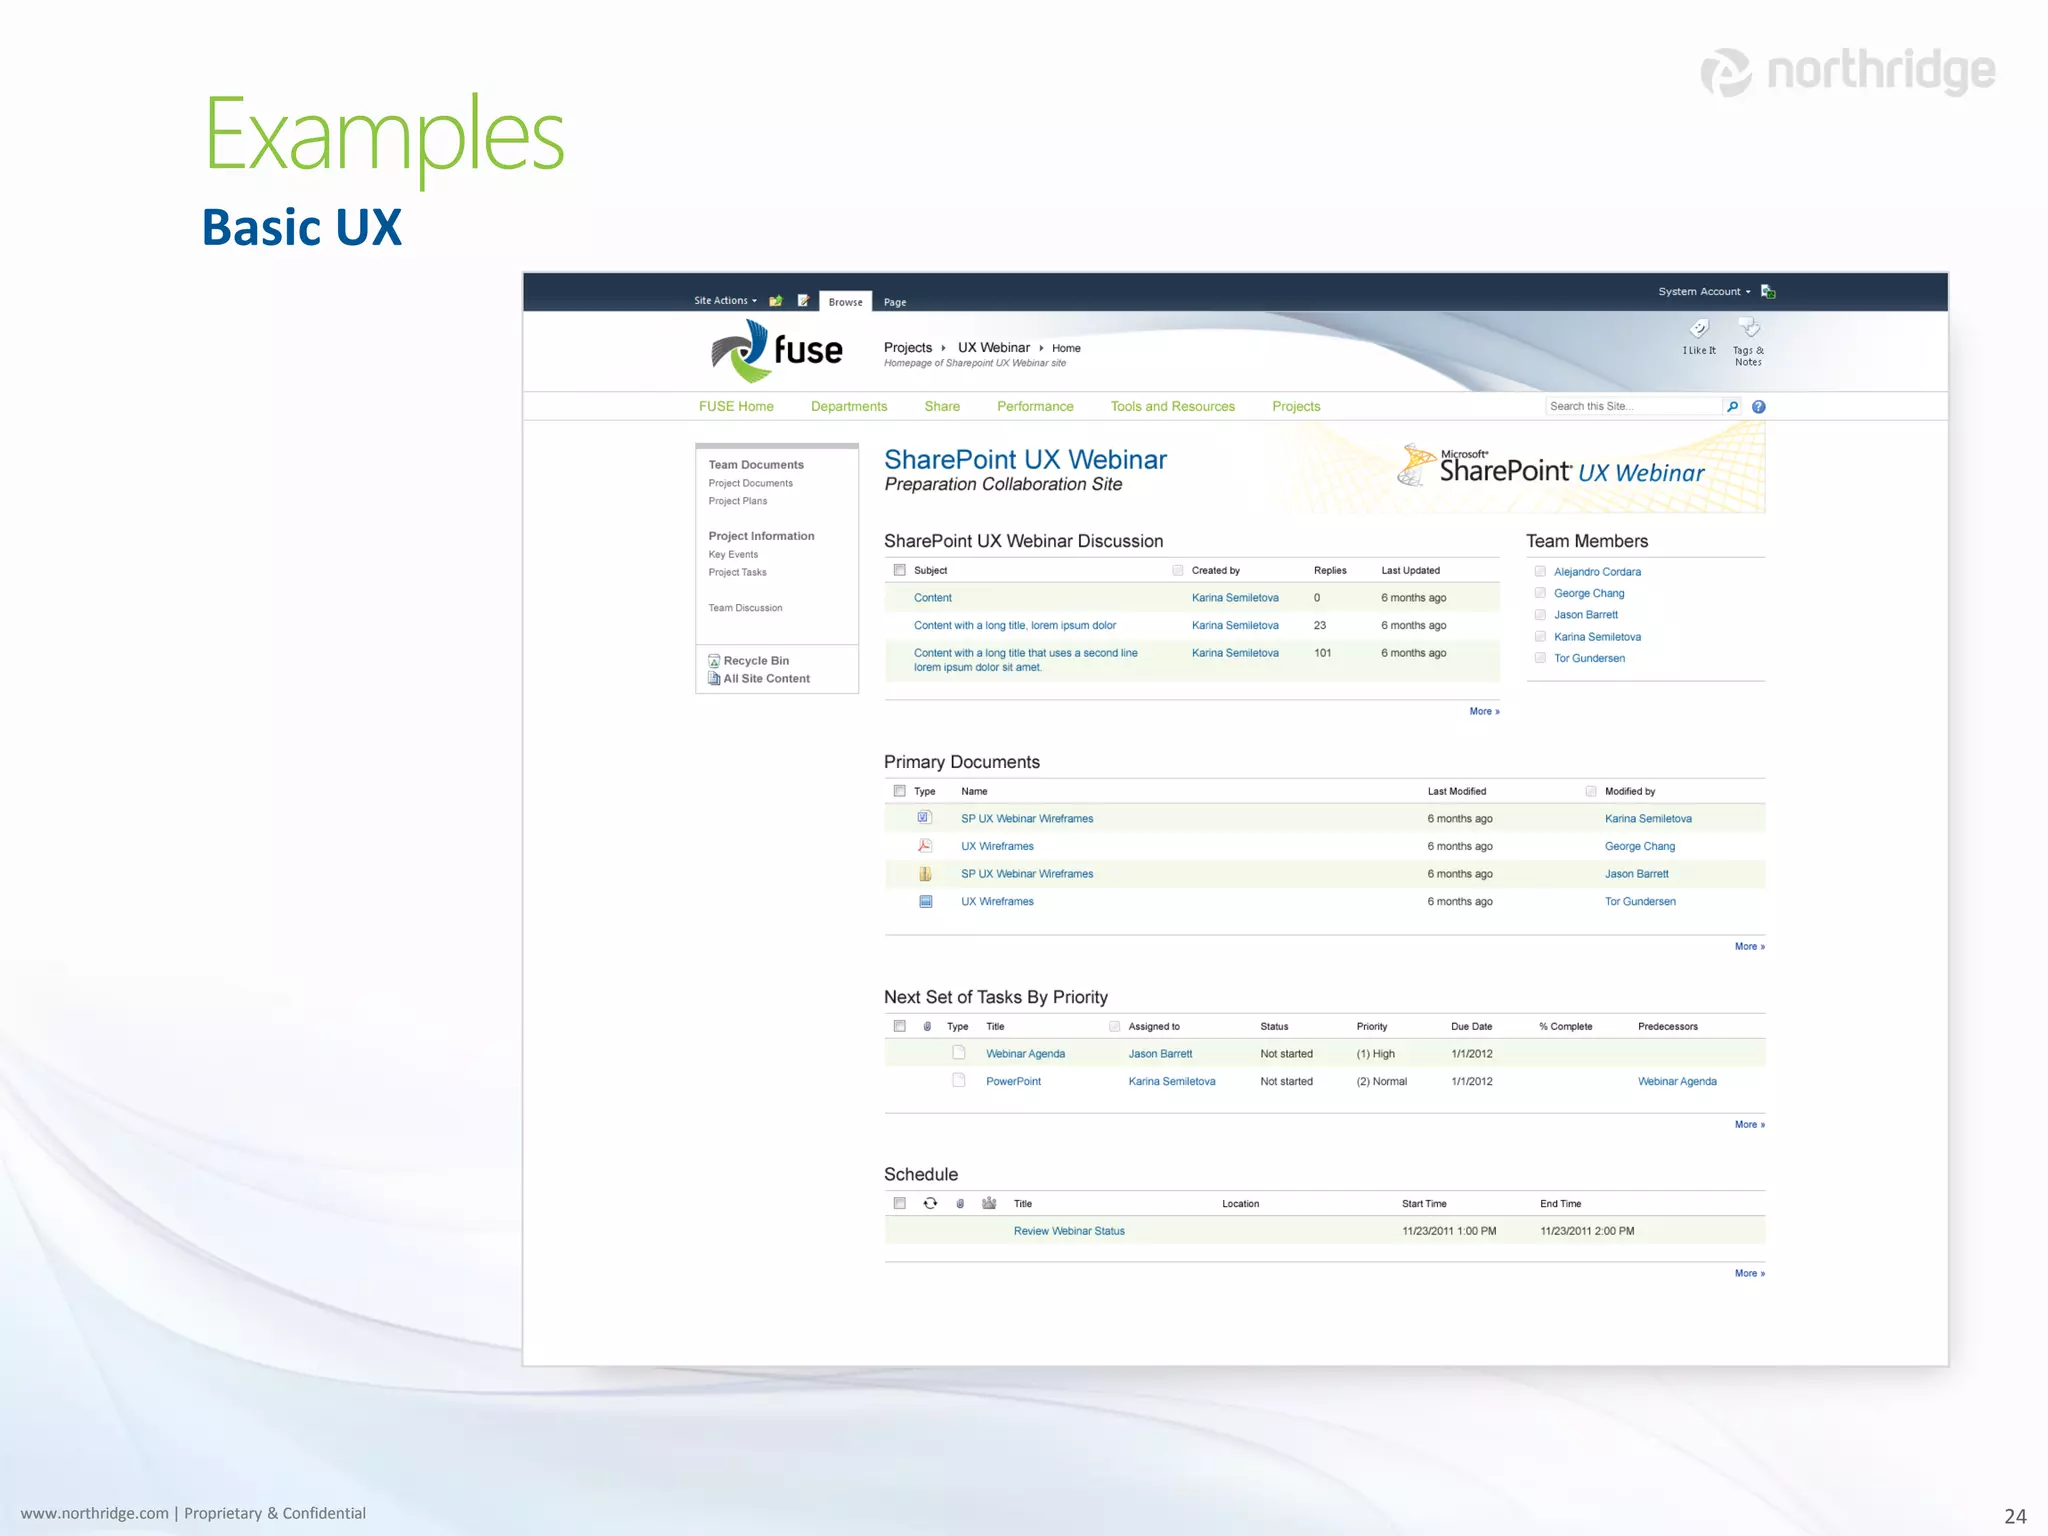Check George Chang presence box
This screenshot has width=2048, height=1536.
tap(1540, 593)
